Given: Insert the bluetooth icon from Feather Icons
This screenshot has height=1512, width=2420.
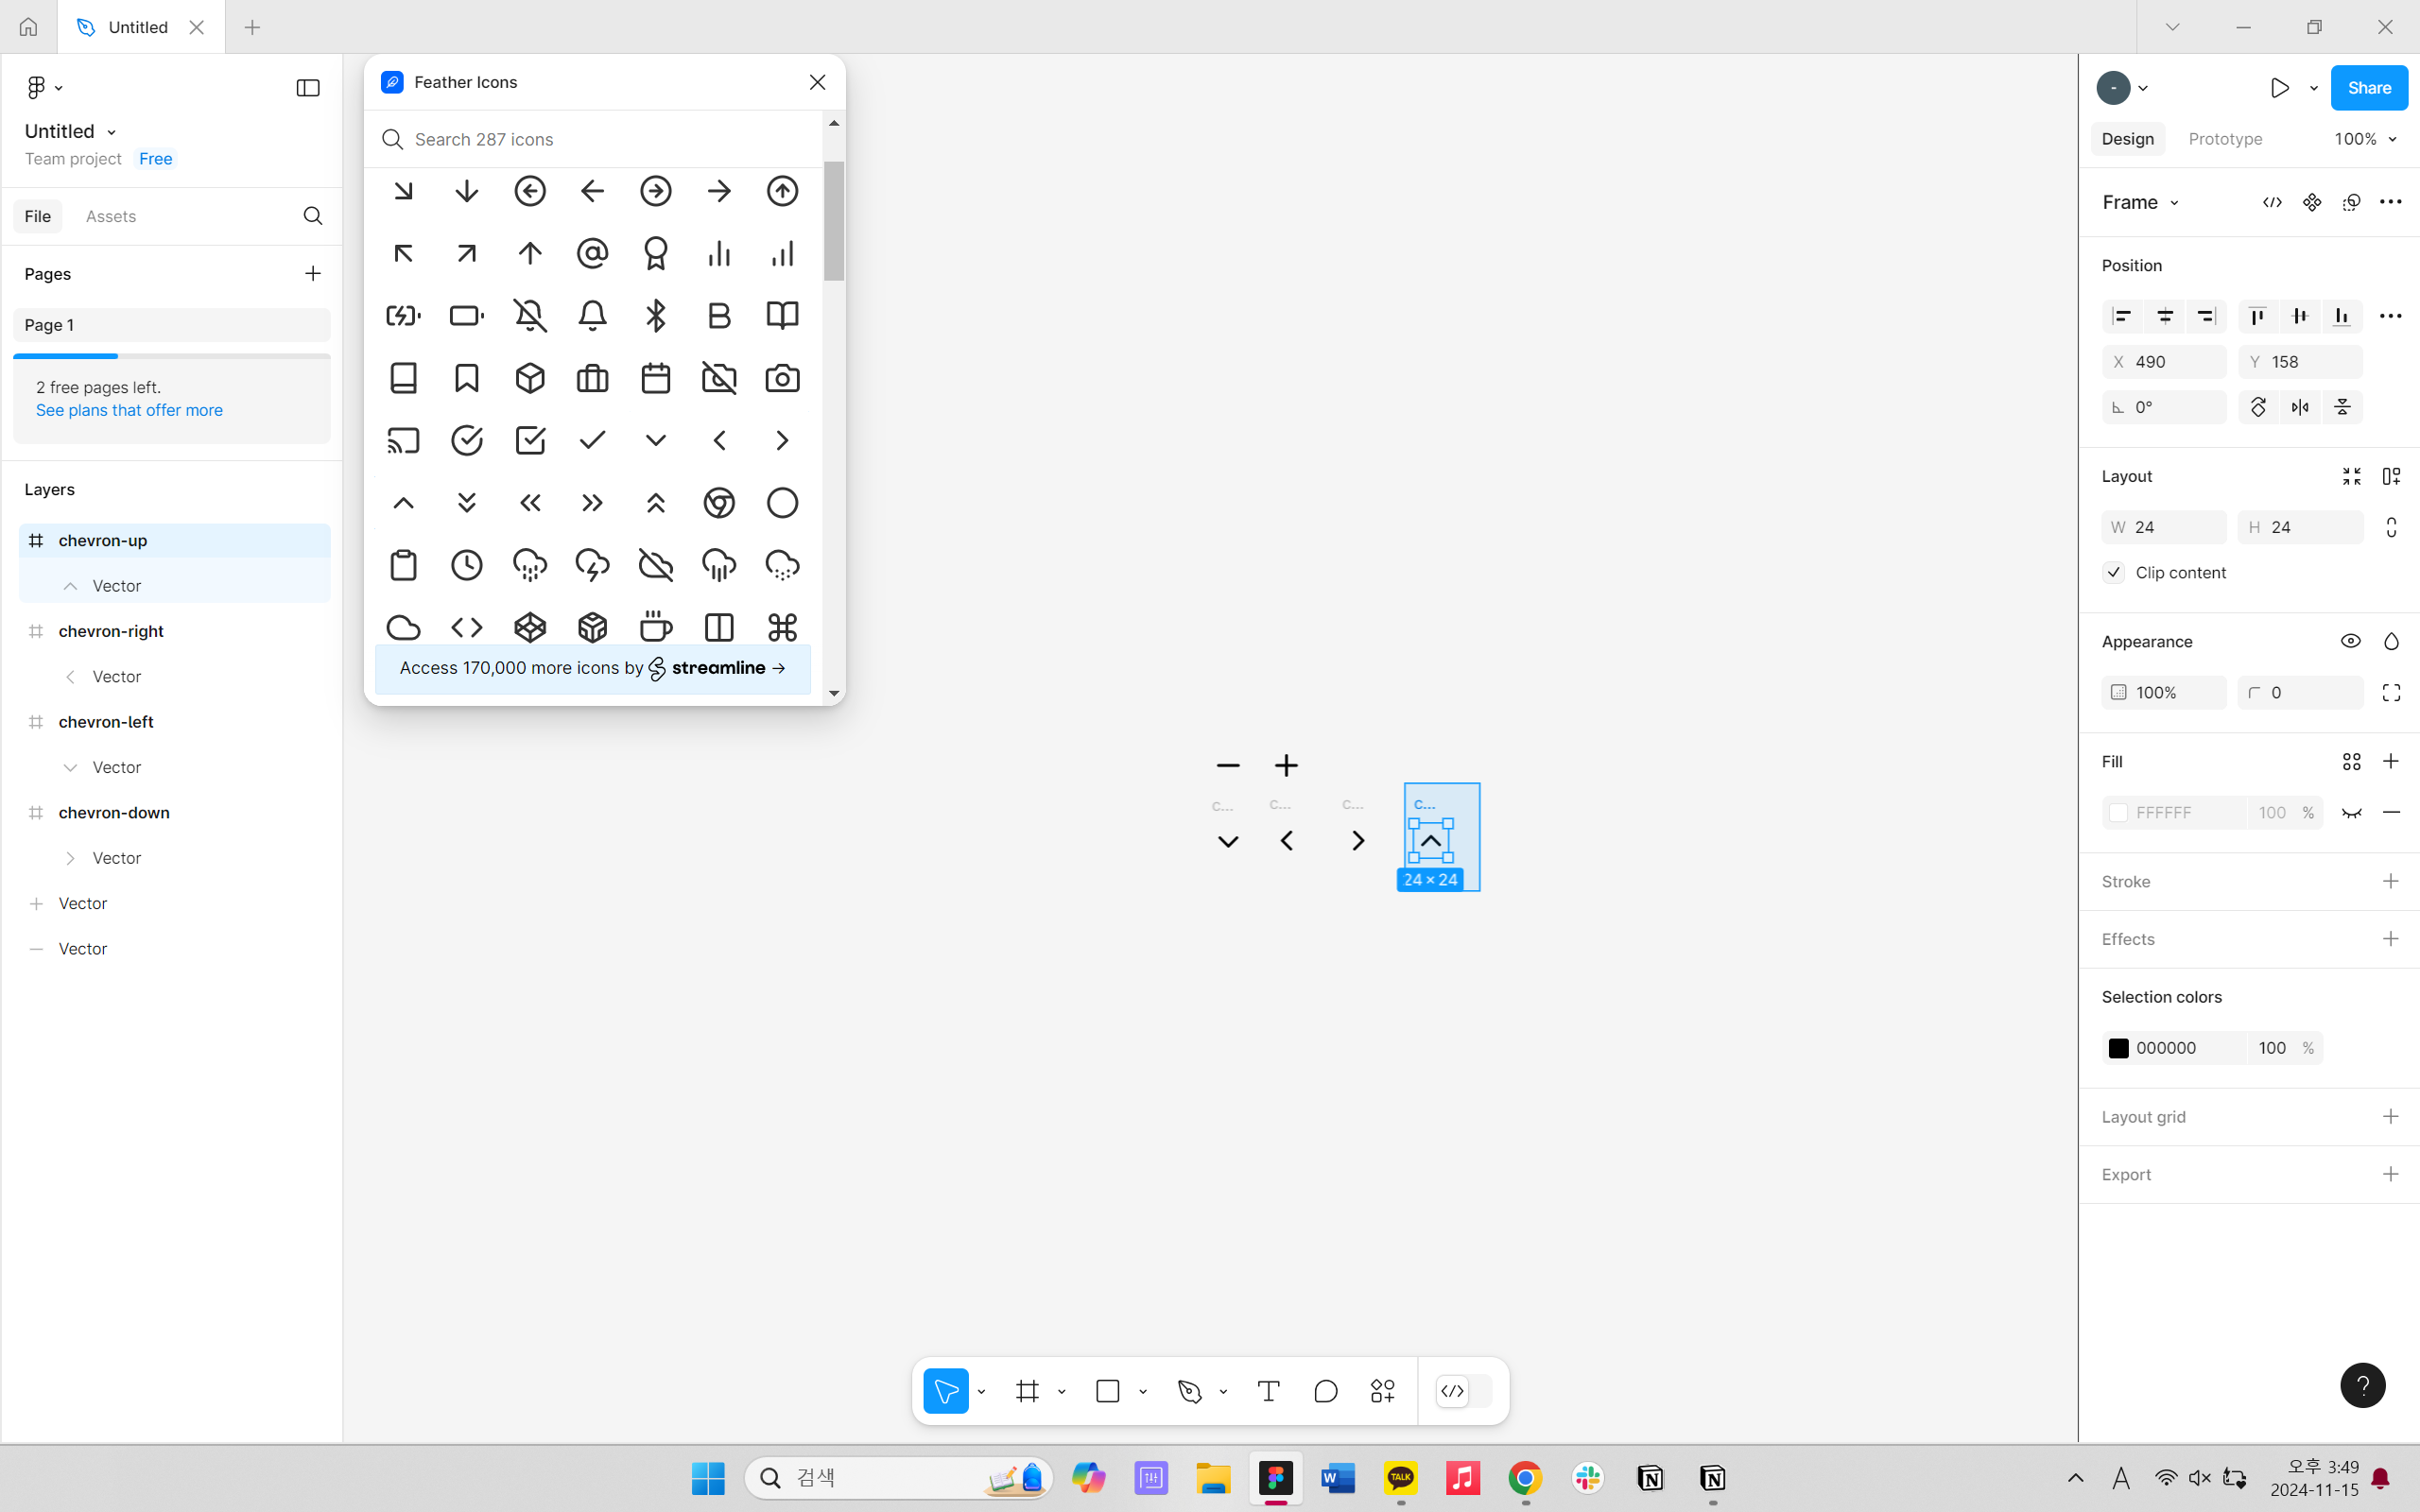Looking at the screenshot, I should (656, 316).
